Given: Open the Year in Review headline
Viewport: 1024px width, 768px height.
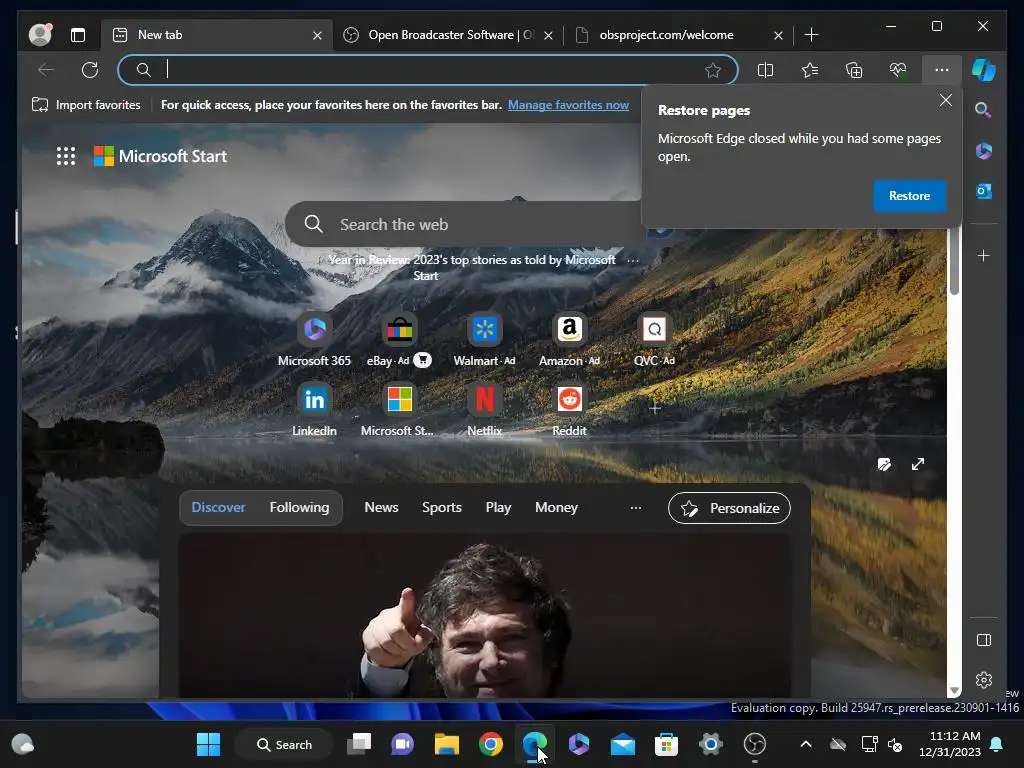Looking at the screenshot, I should (472, 267).
